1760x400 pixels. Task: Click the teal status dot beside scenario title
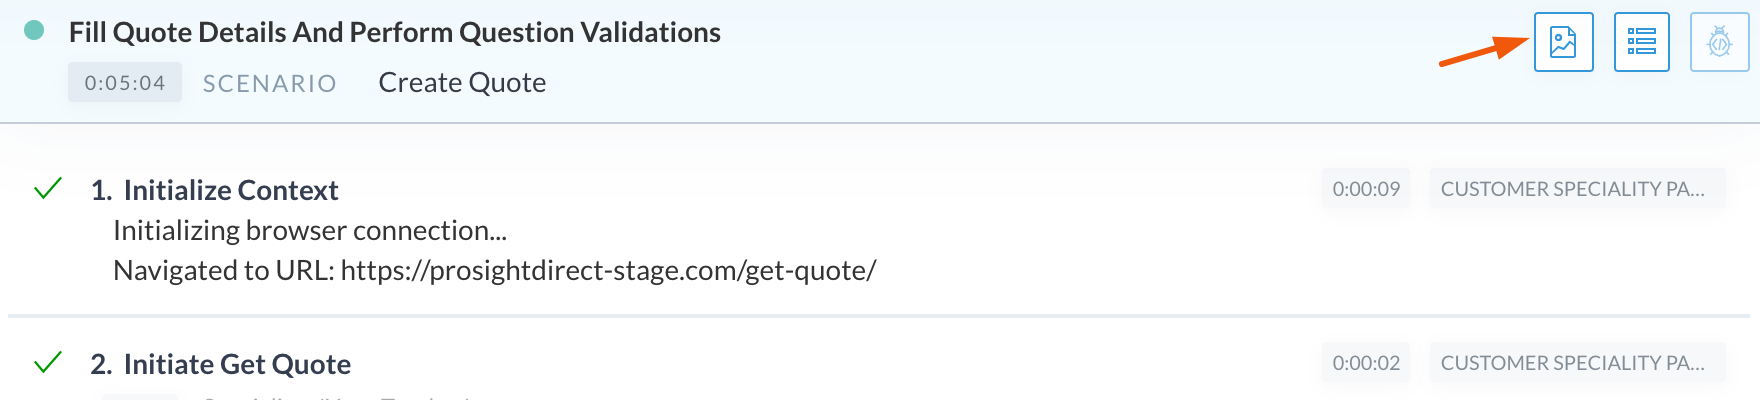(x=34, y=30)
